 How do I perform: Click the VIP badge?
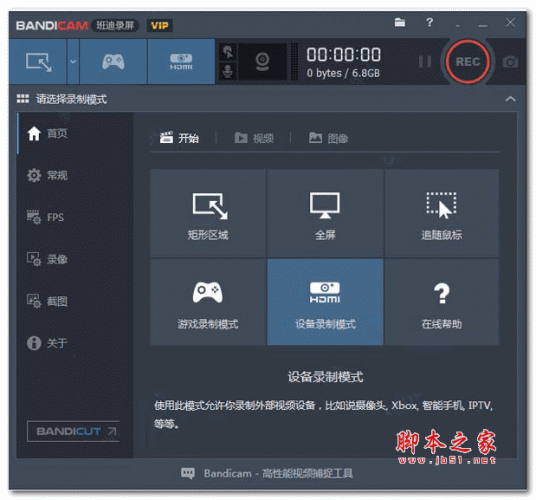(160, 26)
